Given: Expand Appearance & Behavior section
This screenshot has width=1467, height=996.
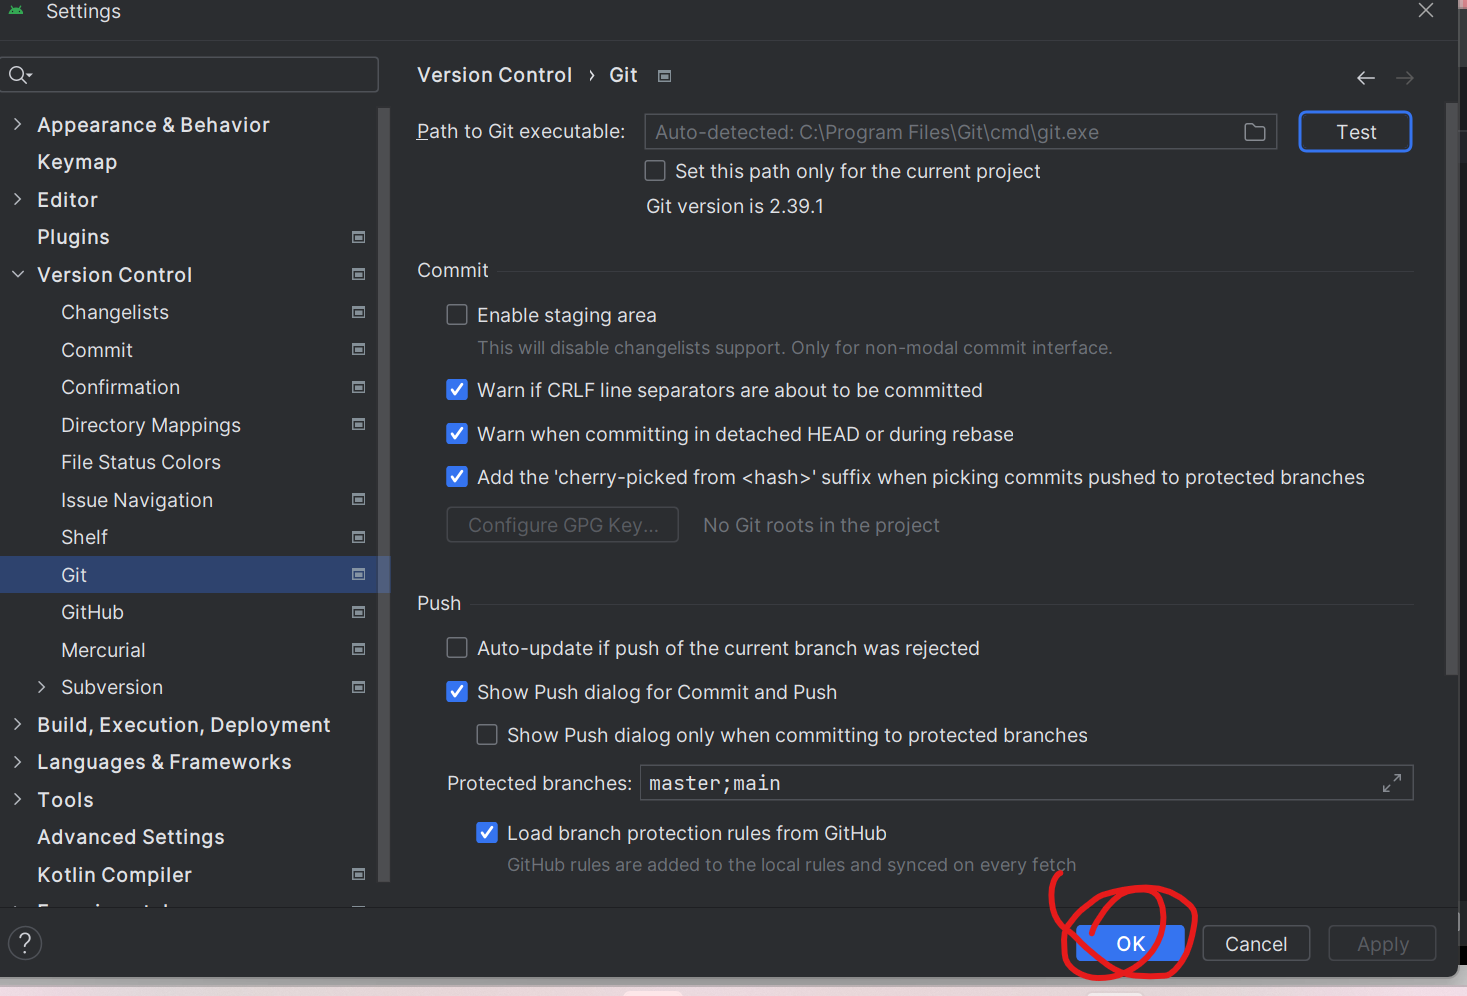Looking at the screenshot, I should tap(17, 124).
